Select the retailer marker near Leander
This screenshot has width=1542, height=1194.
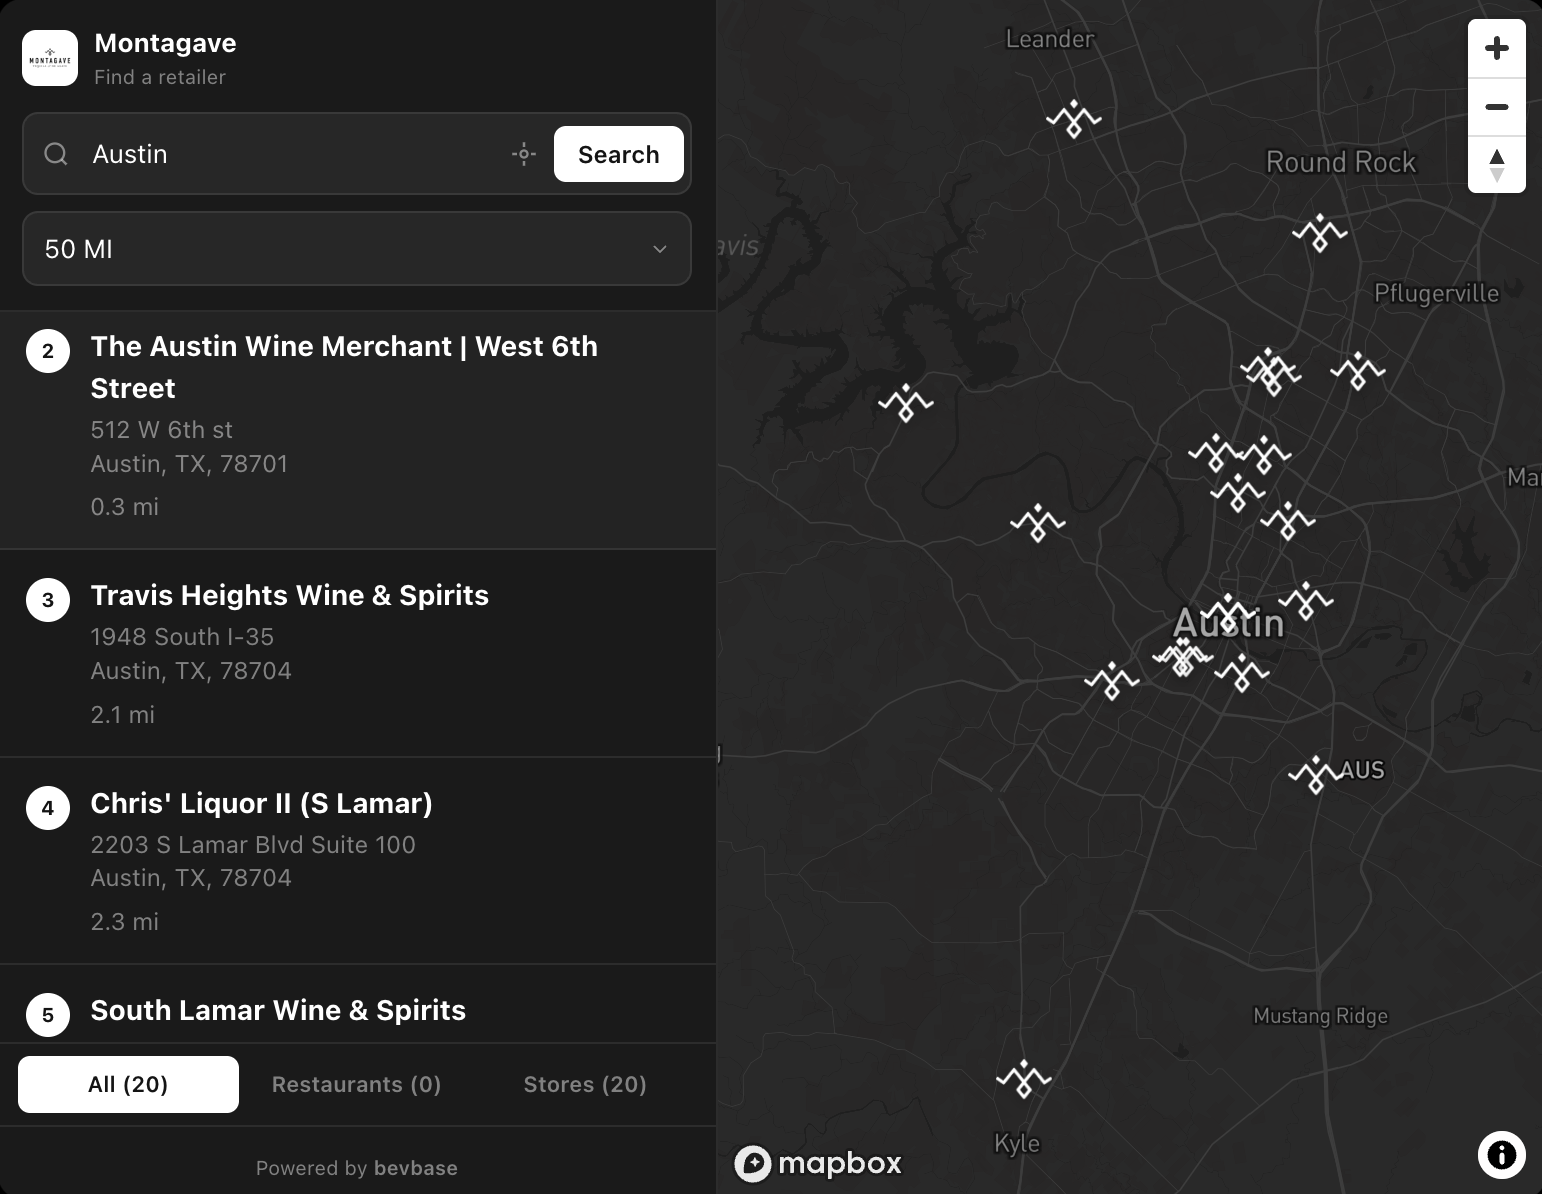pos(1074,119)
